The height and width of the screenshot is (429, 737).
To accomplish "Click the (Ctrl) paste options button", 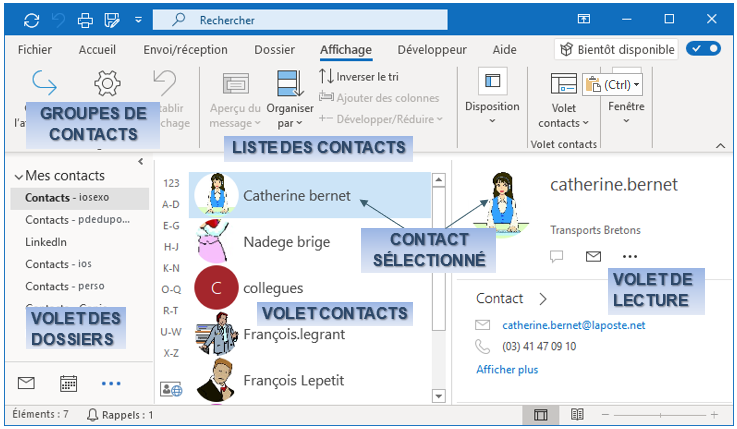I will 612,85.
